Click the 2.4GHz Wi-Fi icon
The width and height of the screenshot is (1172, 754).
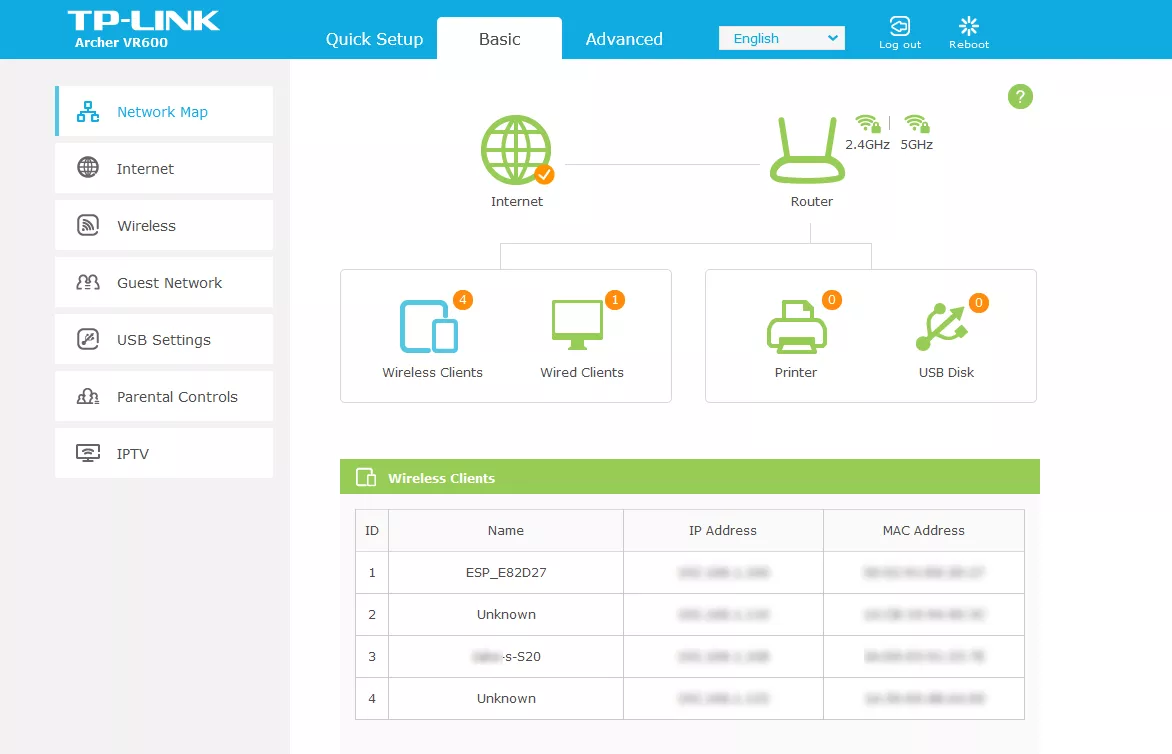click(868, 123)
